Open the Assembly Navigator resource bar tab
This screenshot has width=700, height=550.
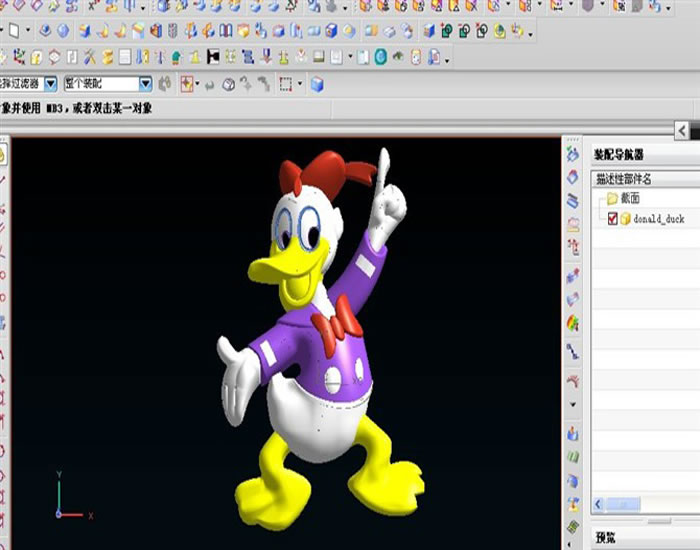(572, 153)
